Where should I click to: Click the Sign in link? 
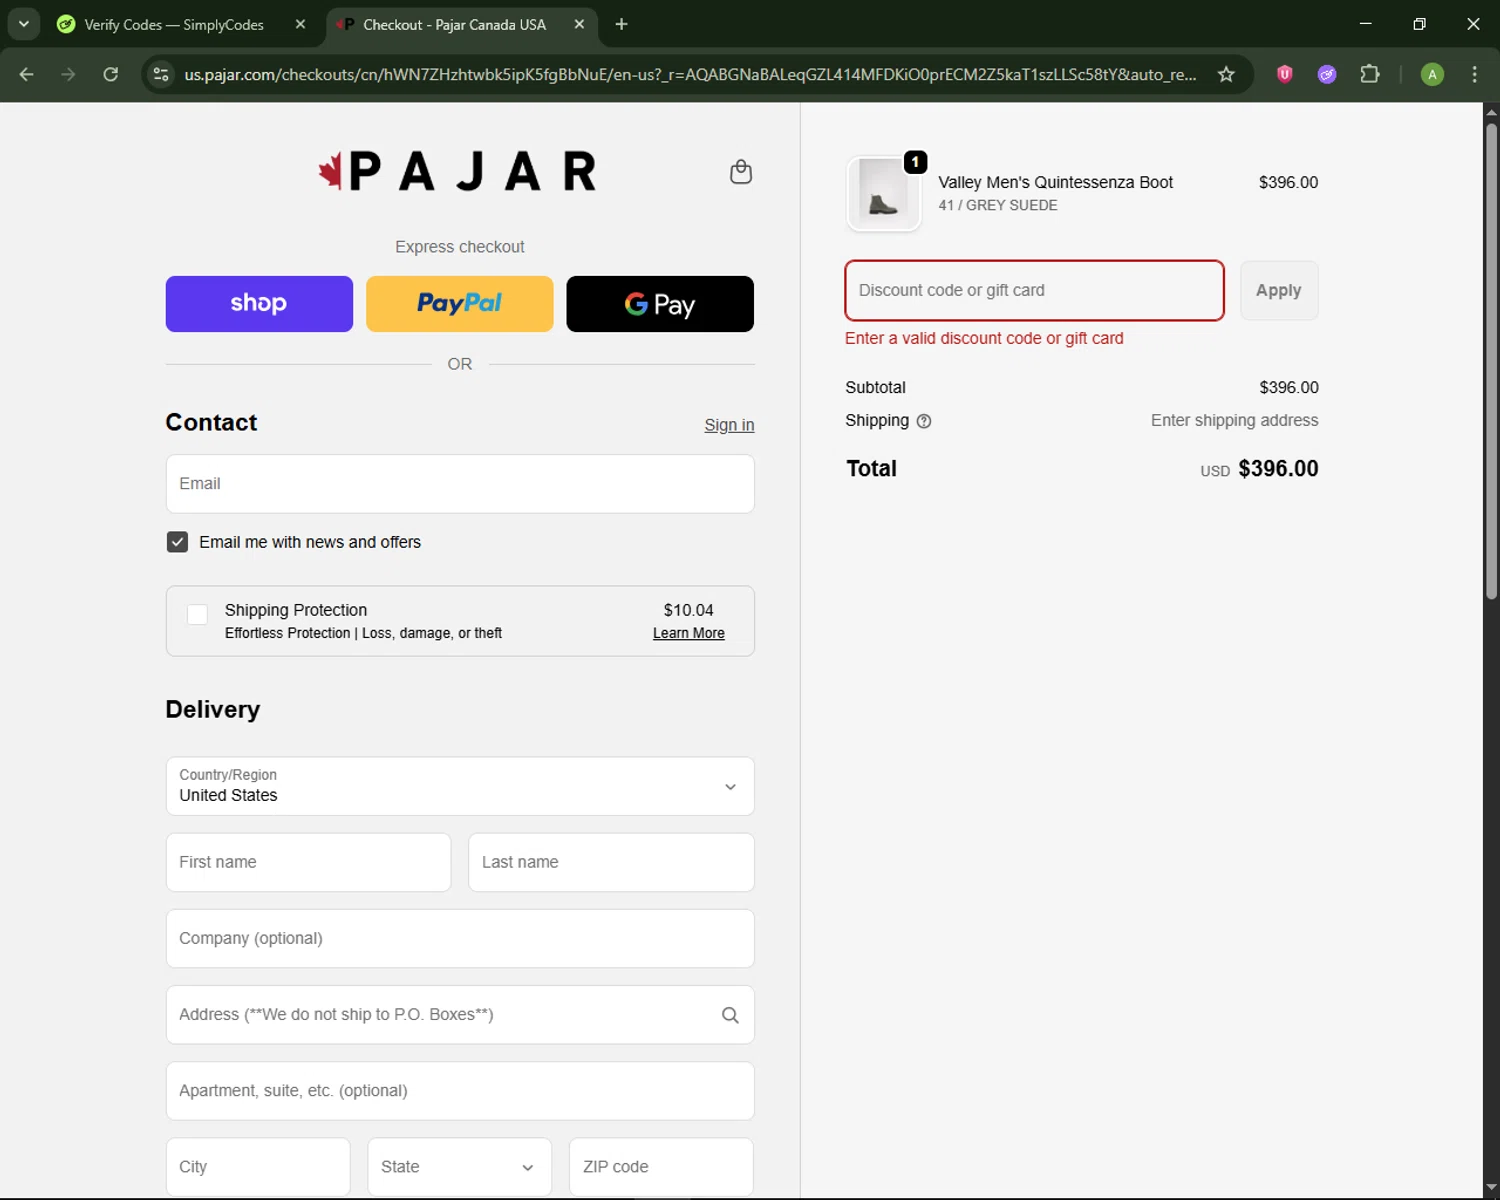pos(729,425)
